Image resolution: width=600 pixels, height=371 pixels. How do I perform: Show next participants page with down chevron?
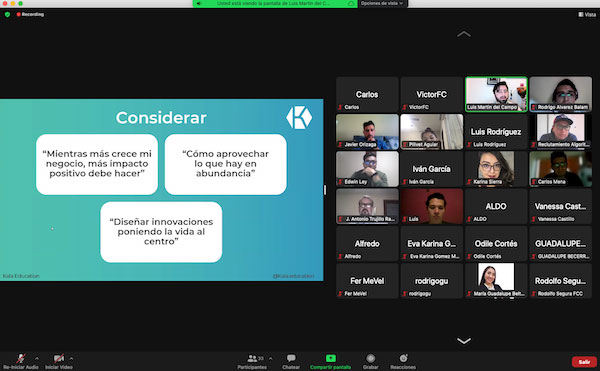pos(464,340)
